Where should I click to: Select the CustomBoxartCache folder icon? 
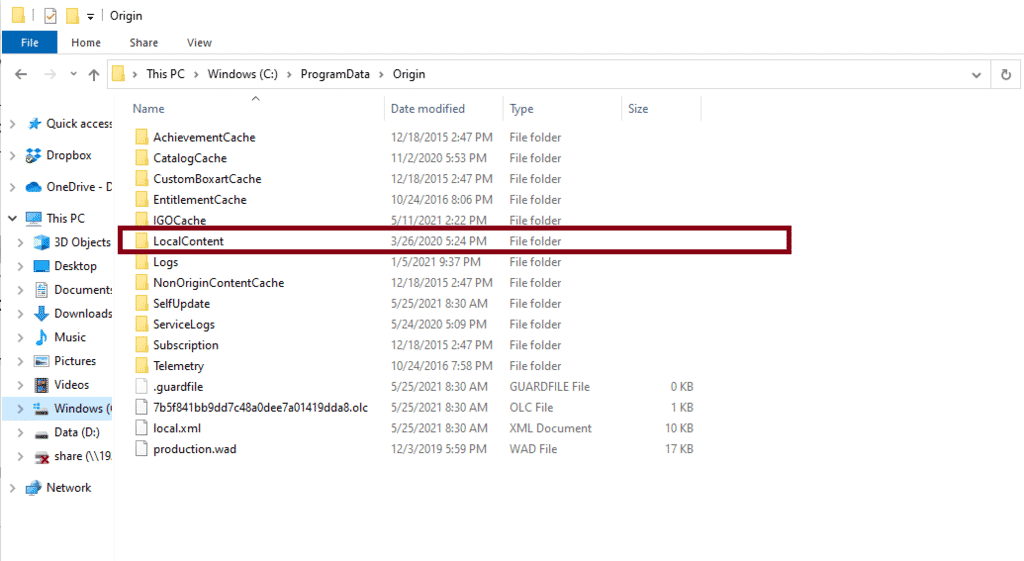(142, 179)
